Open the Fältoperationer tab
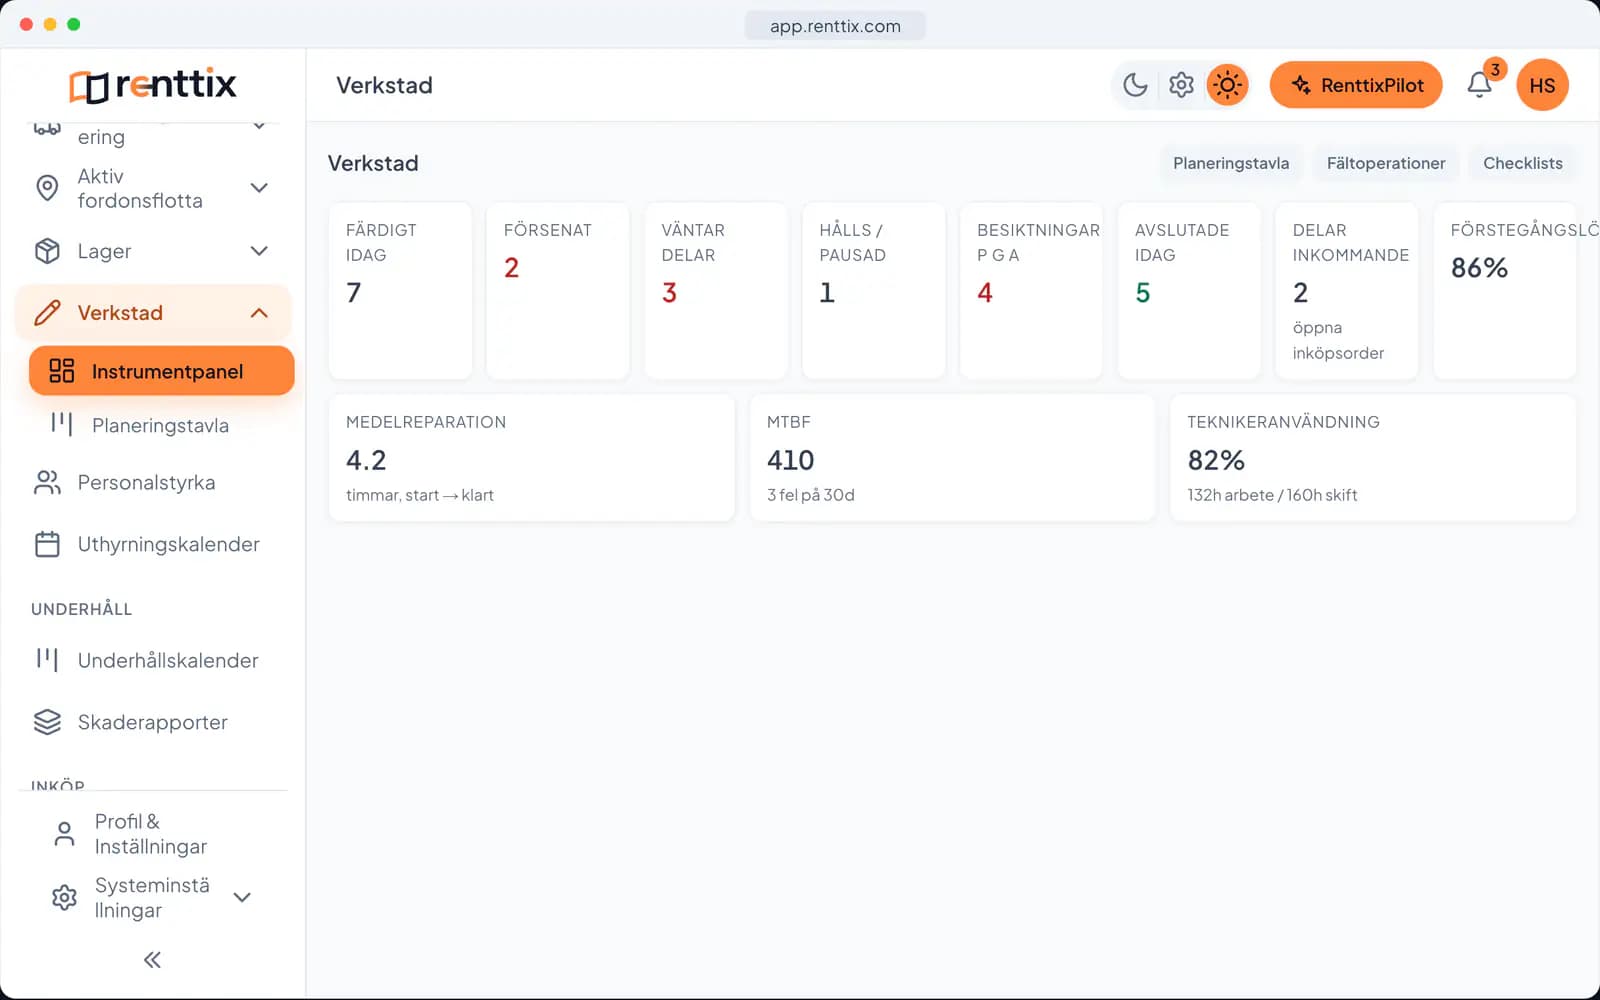 pos(1386,163)
